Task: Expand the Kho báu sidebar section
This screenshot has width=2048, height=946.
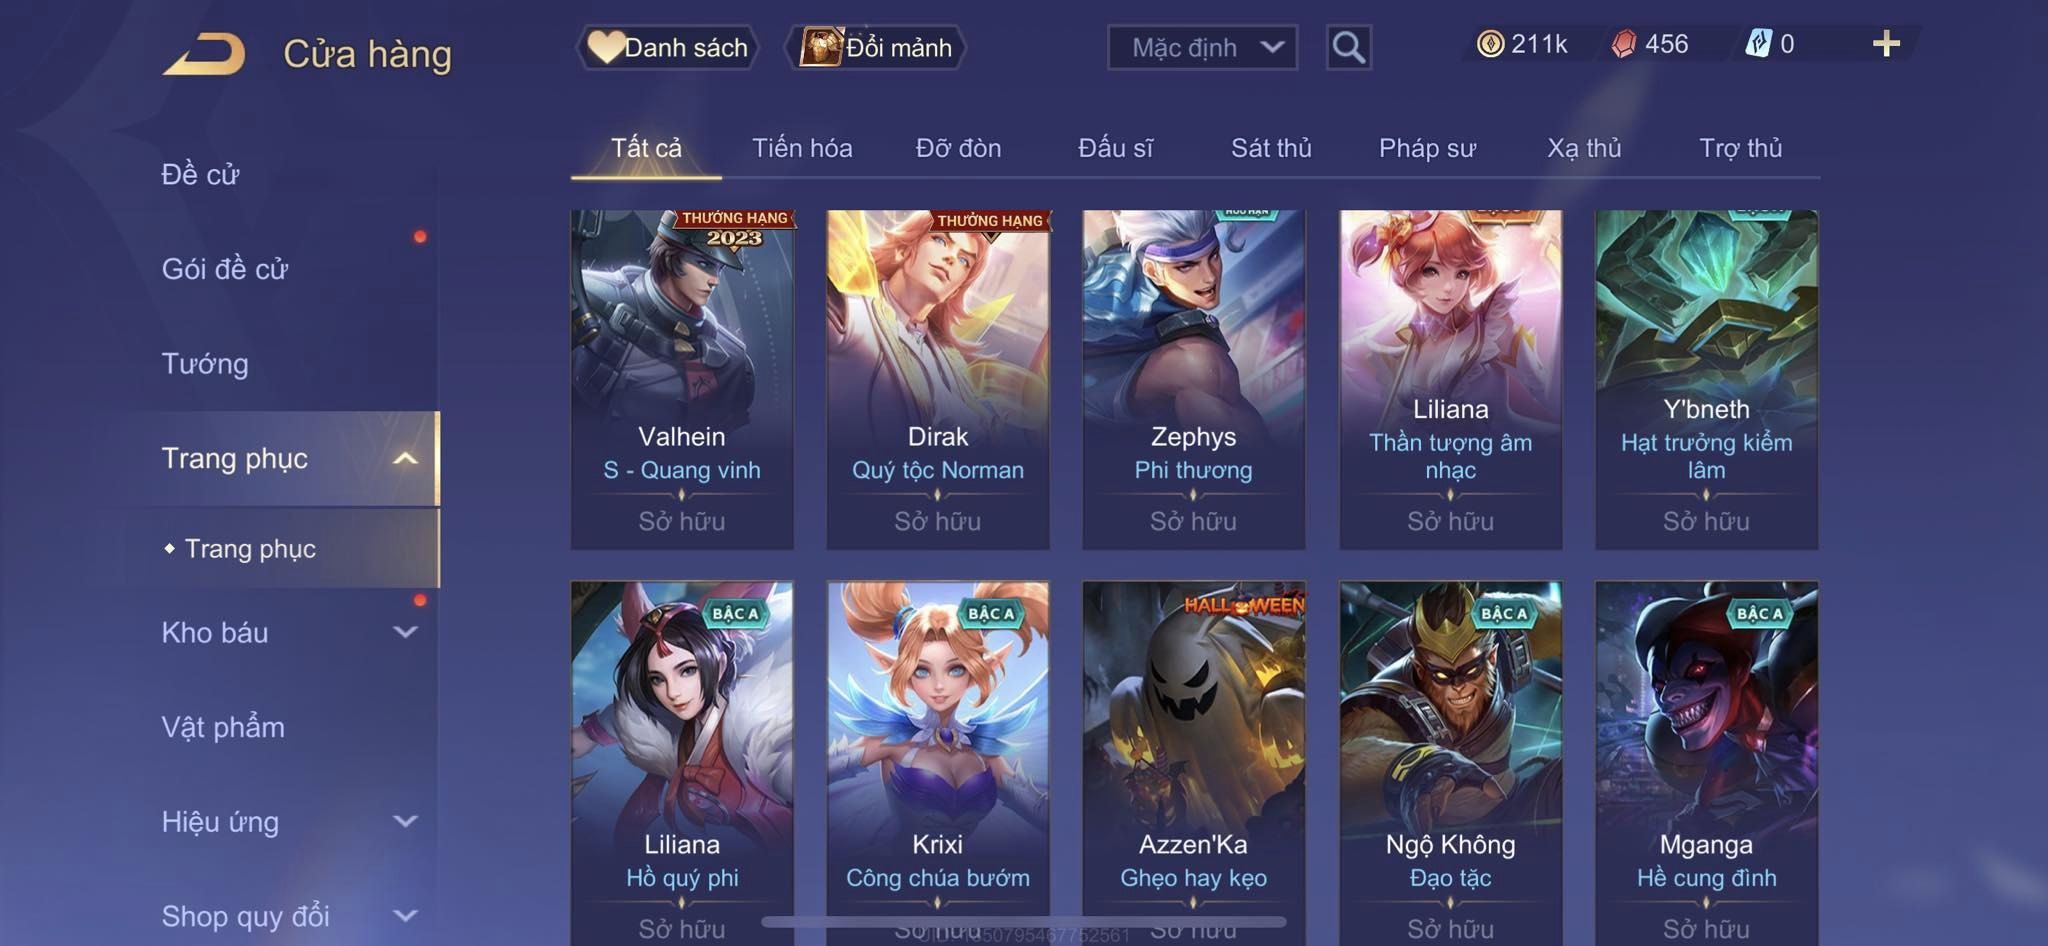Action: [x=405, y=632]
